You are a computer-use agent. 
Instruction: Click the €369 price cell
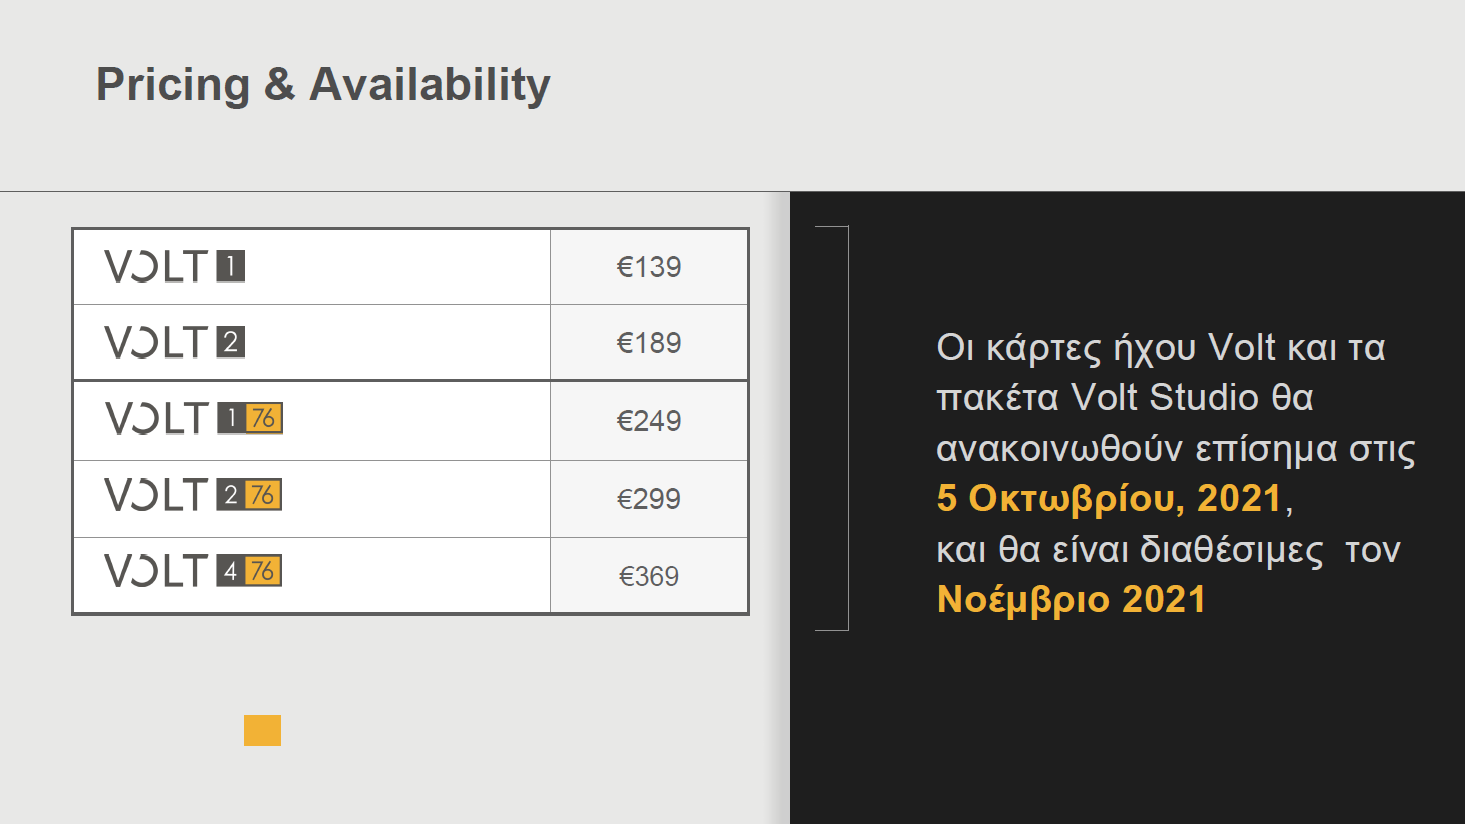pos(649,576)
